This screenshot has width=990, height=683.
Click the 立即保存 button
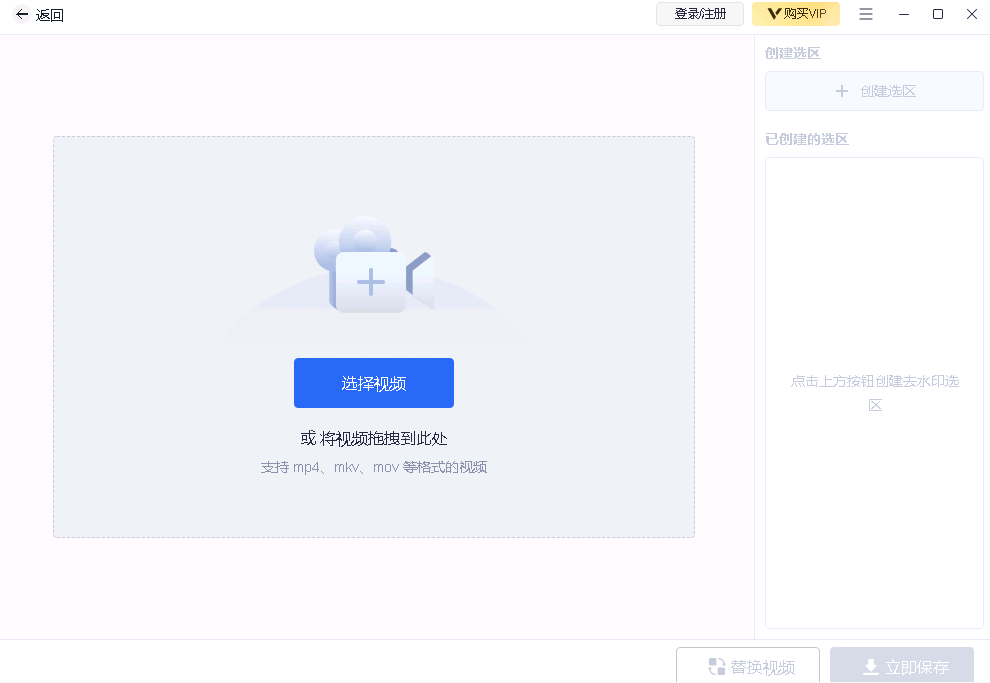pyautogui.click(x=902, y=665)
